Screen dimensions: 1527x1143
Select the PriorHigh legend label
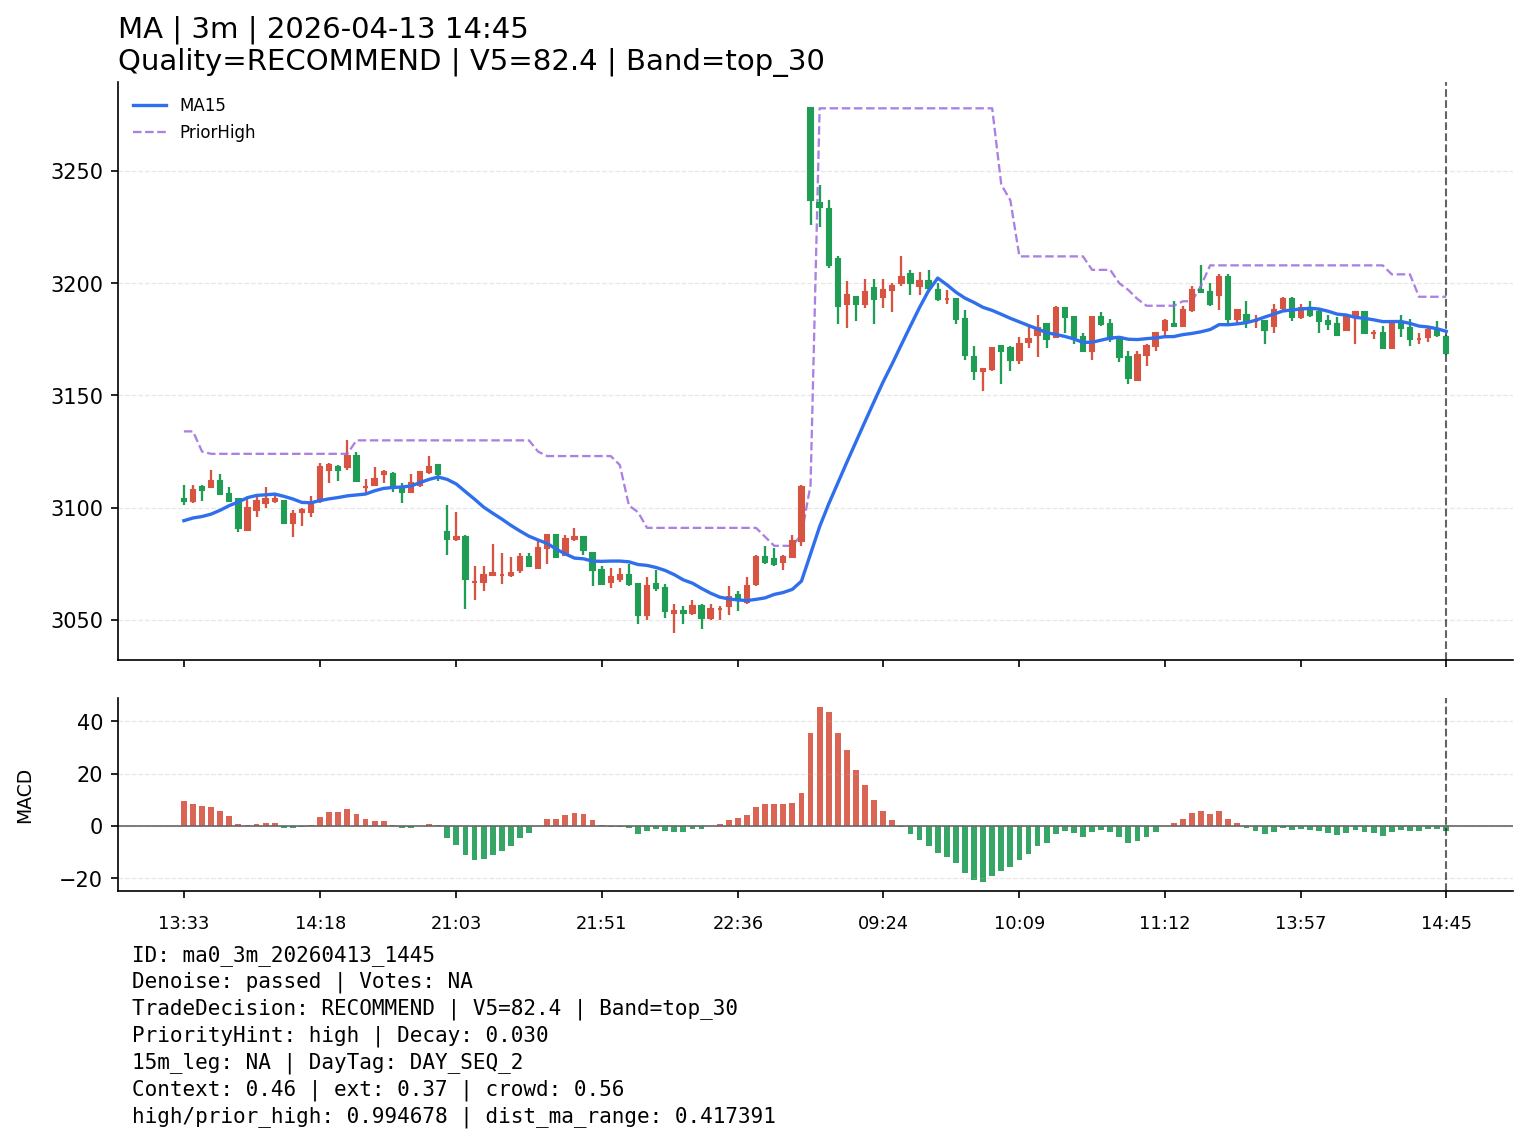click(x=217, y=132)
